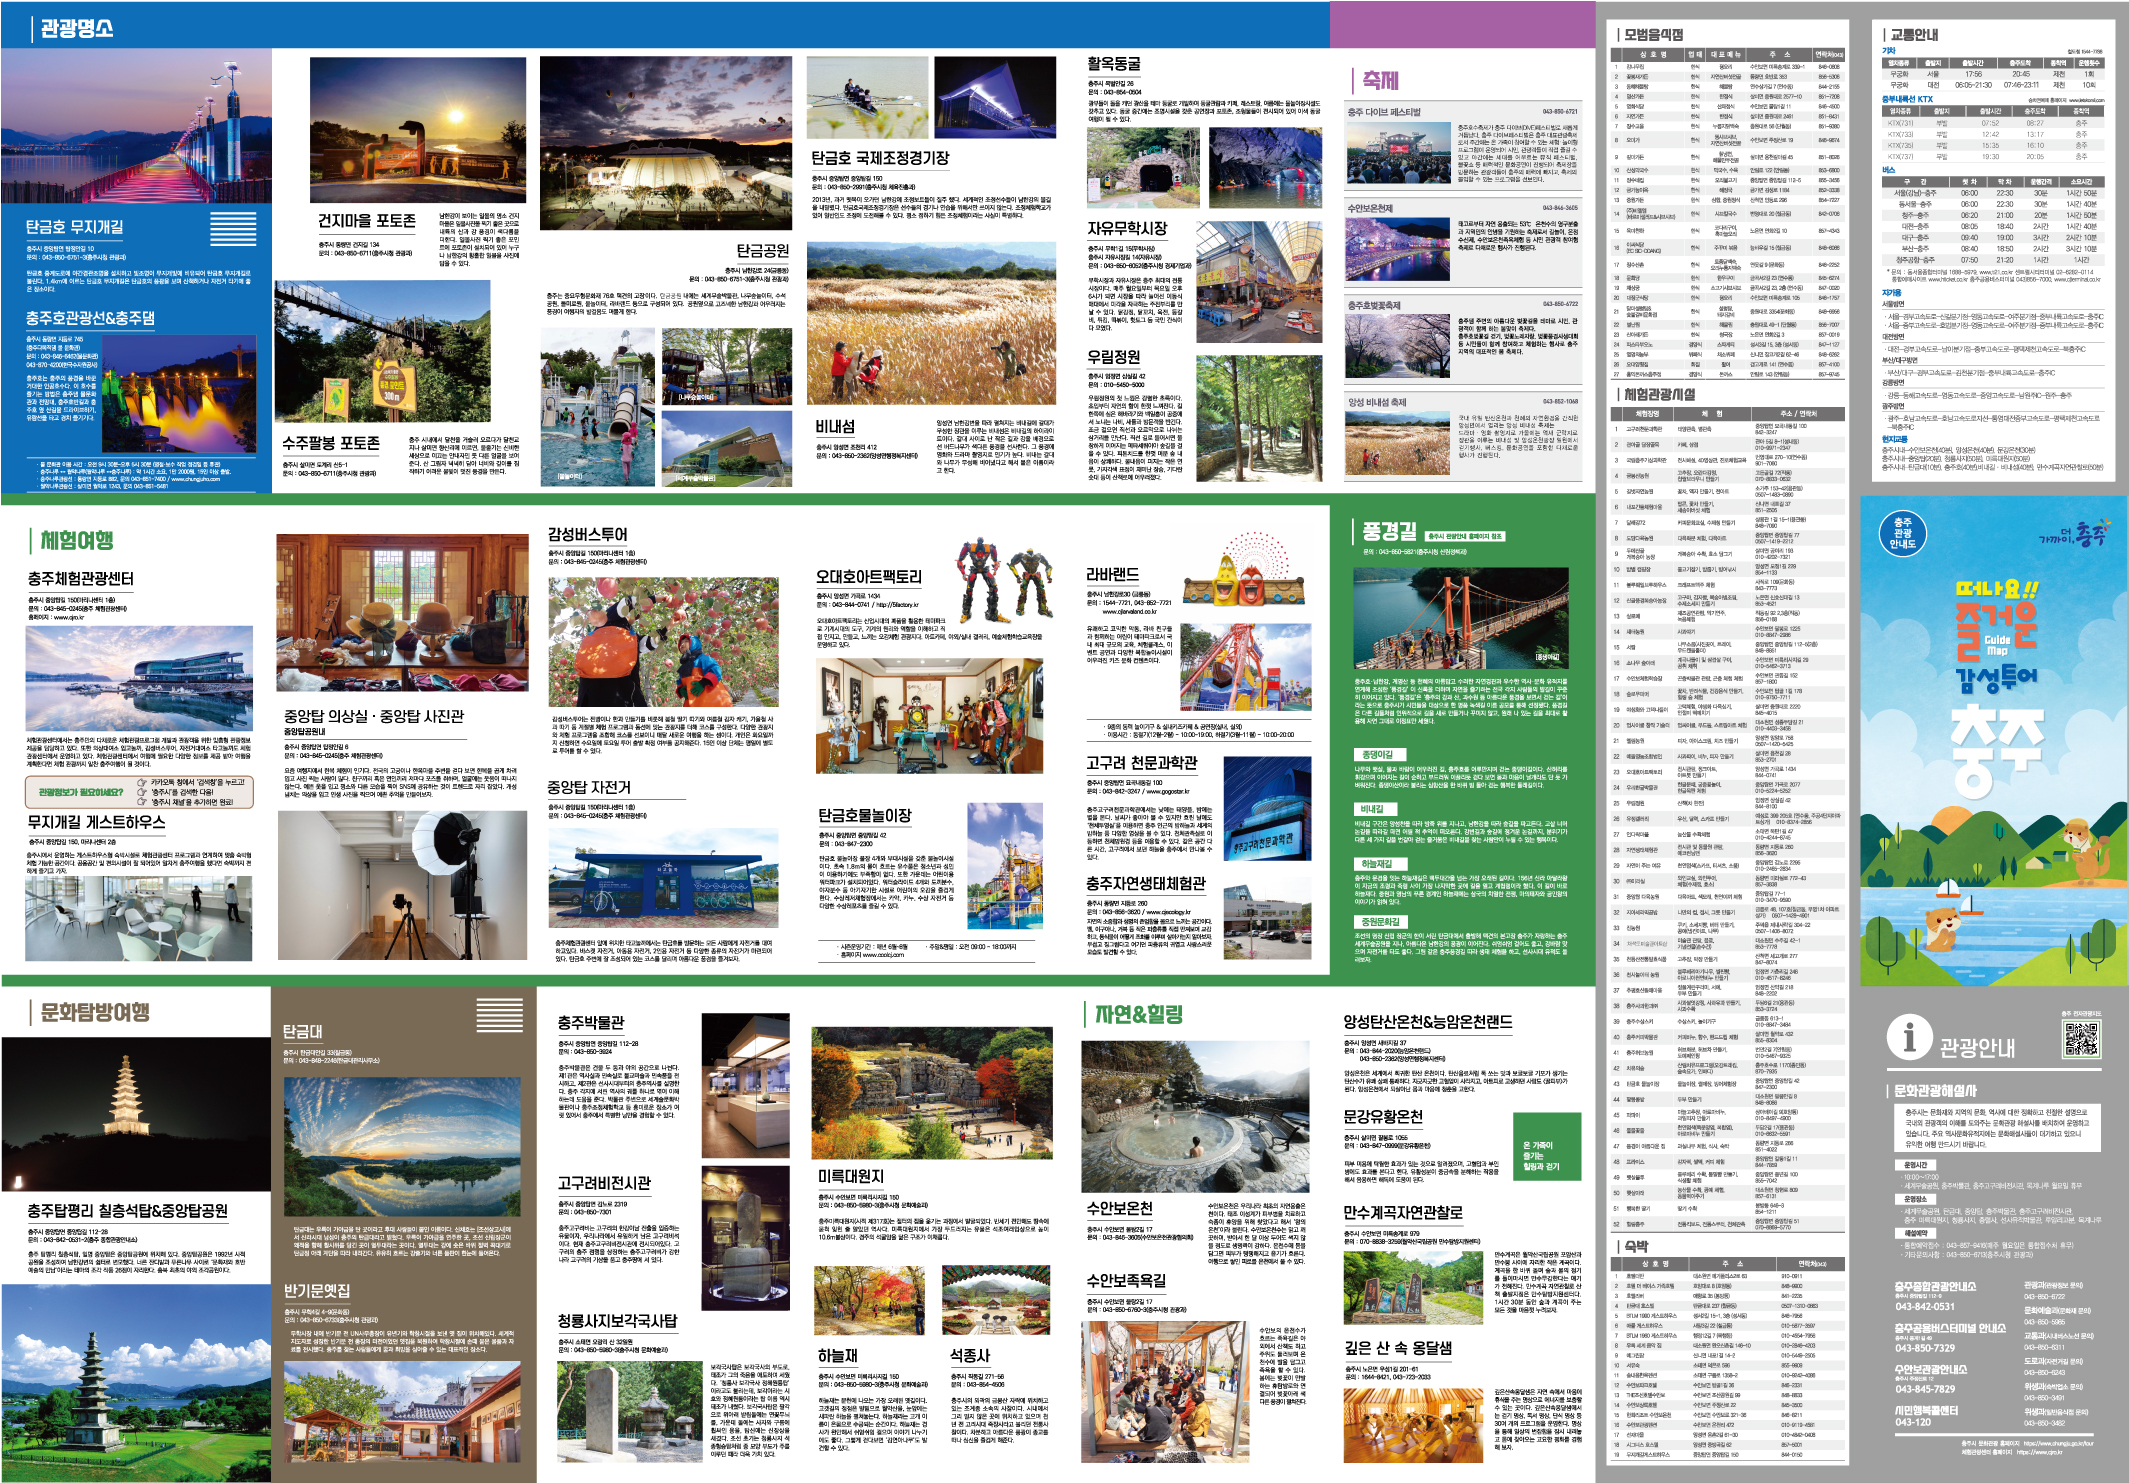The height and width of the screenshot is (1483, 2129).
Task: Click the 관광명소 section header
Action: (76, 28)
